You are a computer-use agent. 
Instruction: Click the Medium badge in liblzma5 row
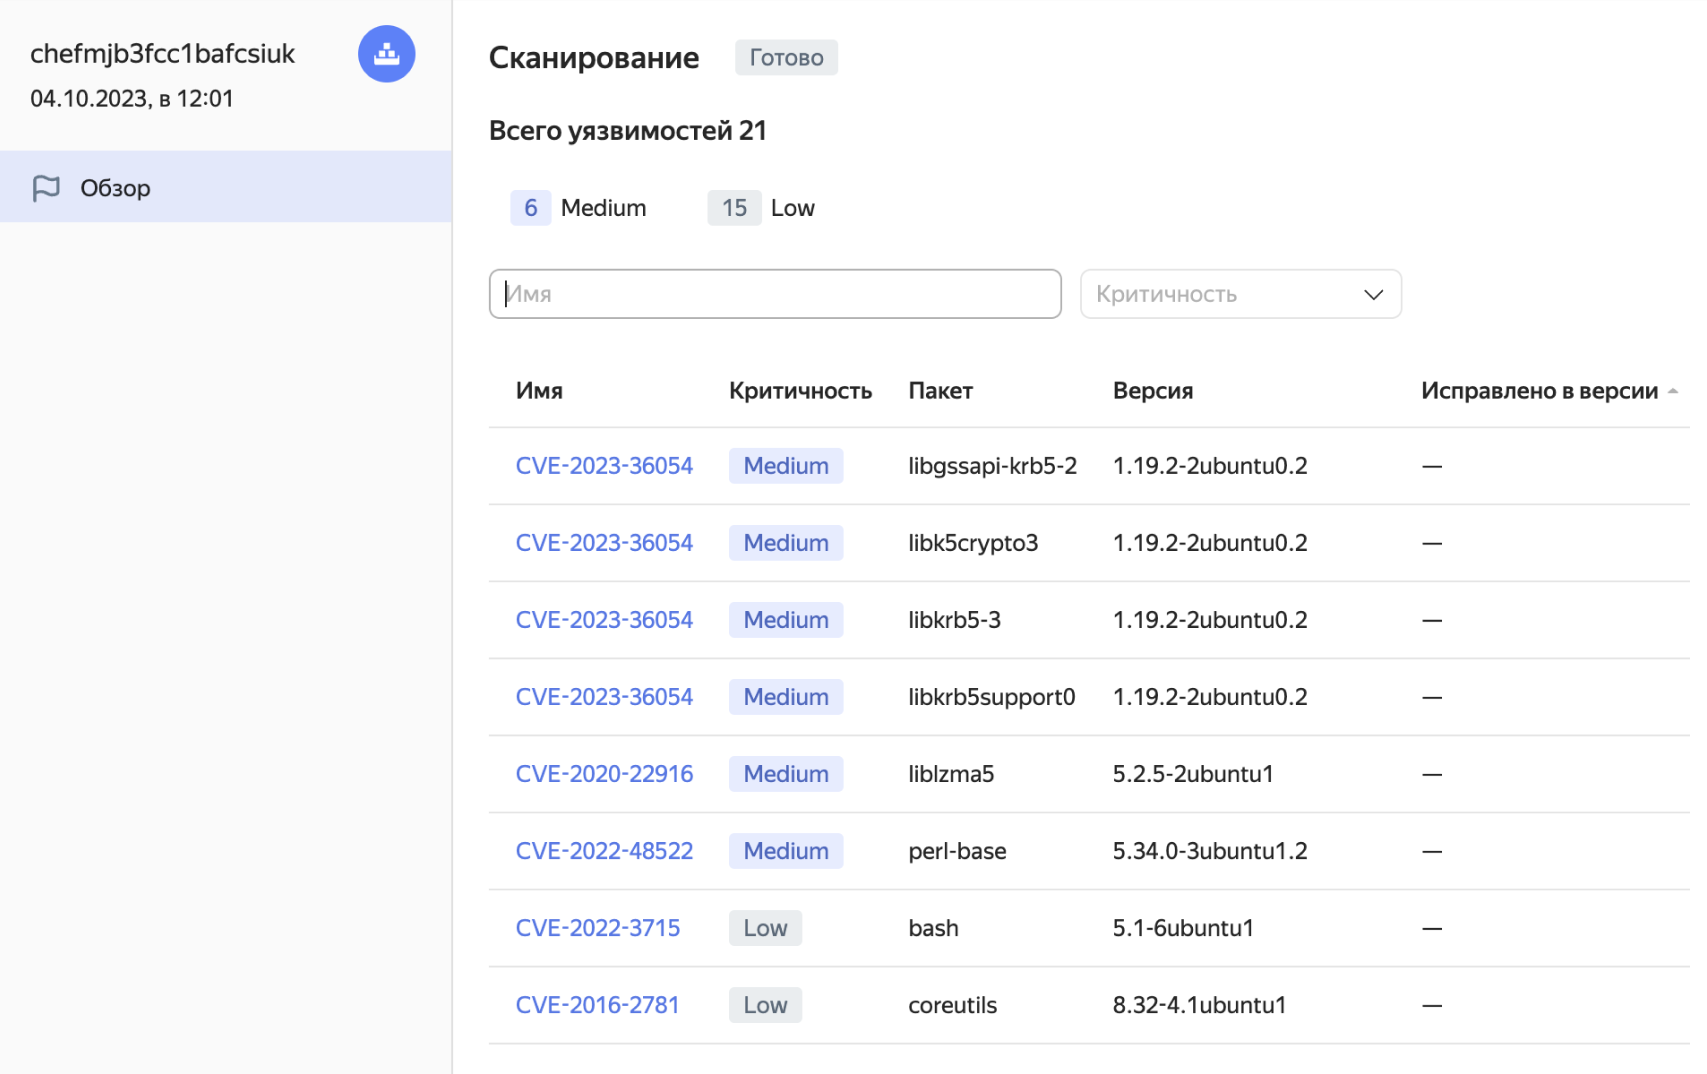(x=786, y=774)
